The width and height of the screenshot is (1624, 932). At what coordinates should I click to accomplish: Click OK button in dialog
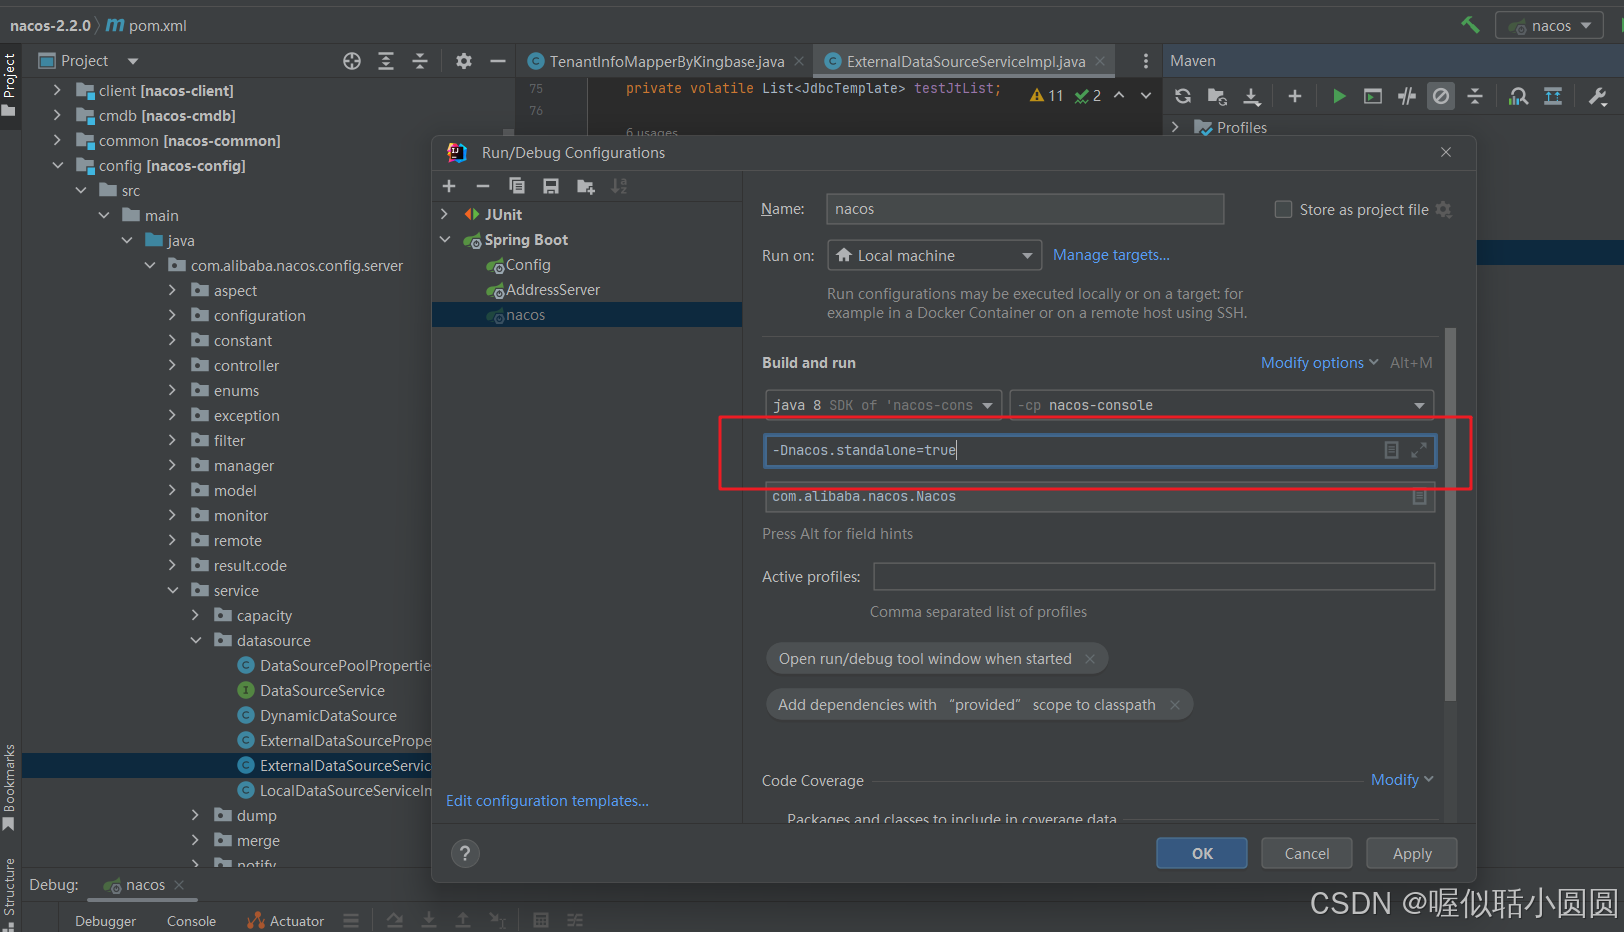click(x=1202, y=853)
